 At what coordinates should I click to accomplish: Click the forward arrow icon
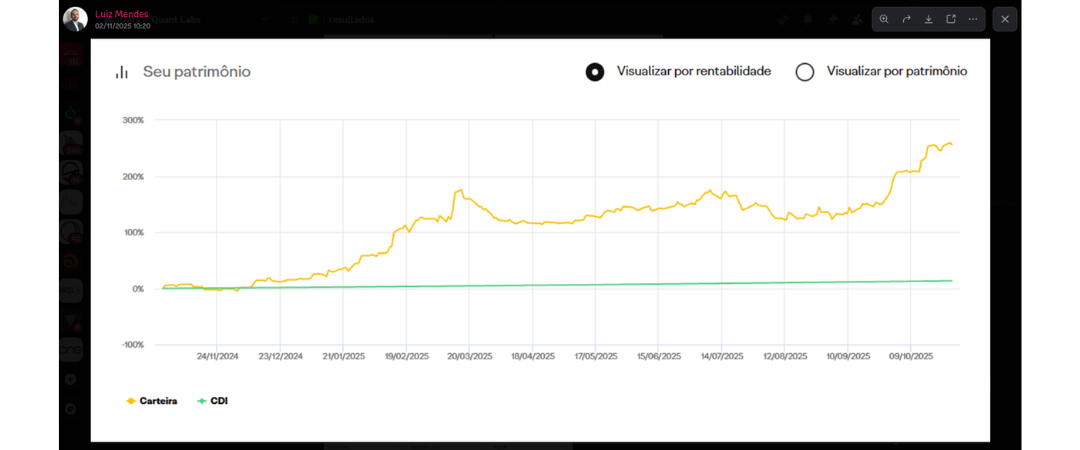[906, 19]
